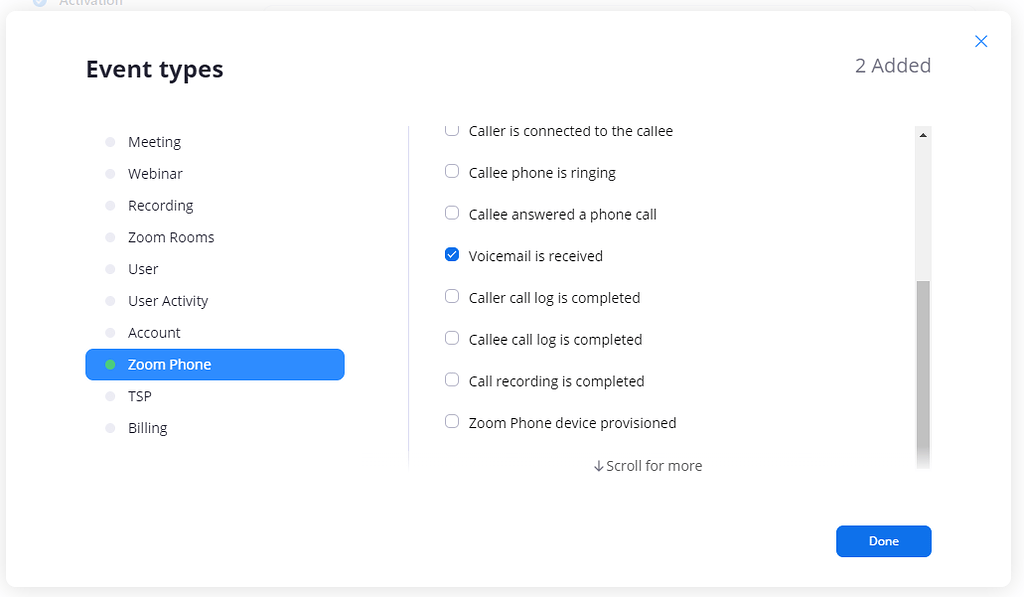This screenshot has width=1024, height=597.
Task: Enable Callee phone is ringing
Action: tap(451, 171)
